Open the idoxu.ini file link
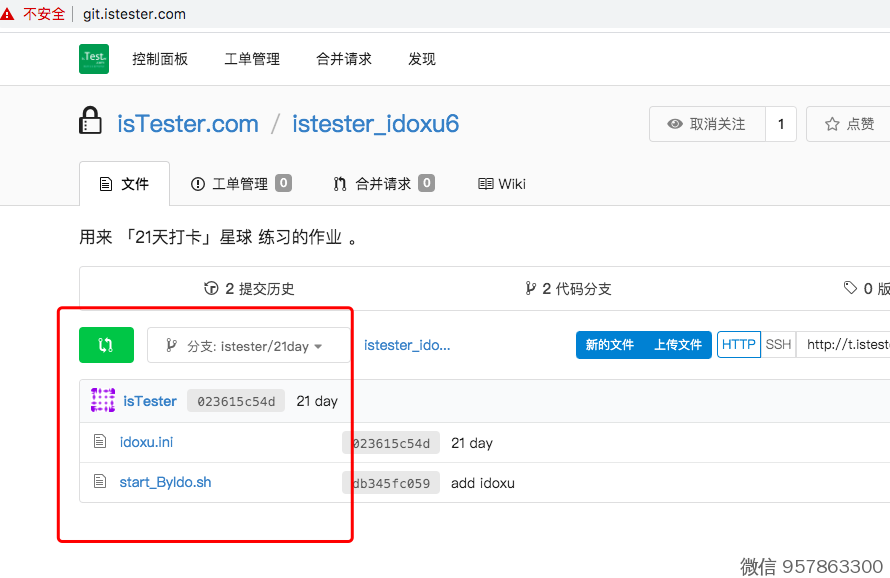 point(146,442)
